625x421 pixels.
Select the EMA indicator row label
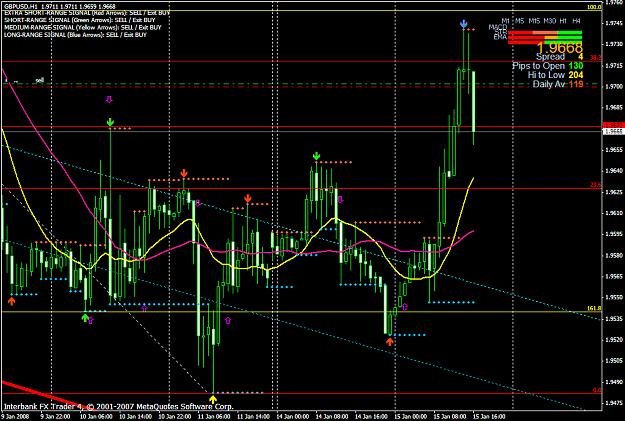(500, 37)
